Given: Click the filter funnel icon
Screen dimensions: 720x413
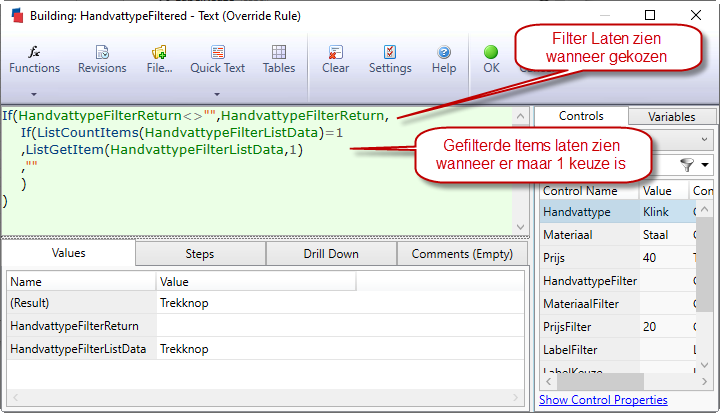Looking at the screenshot, I should point(686,164).
